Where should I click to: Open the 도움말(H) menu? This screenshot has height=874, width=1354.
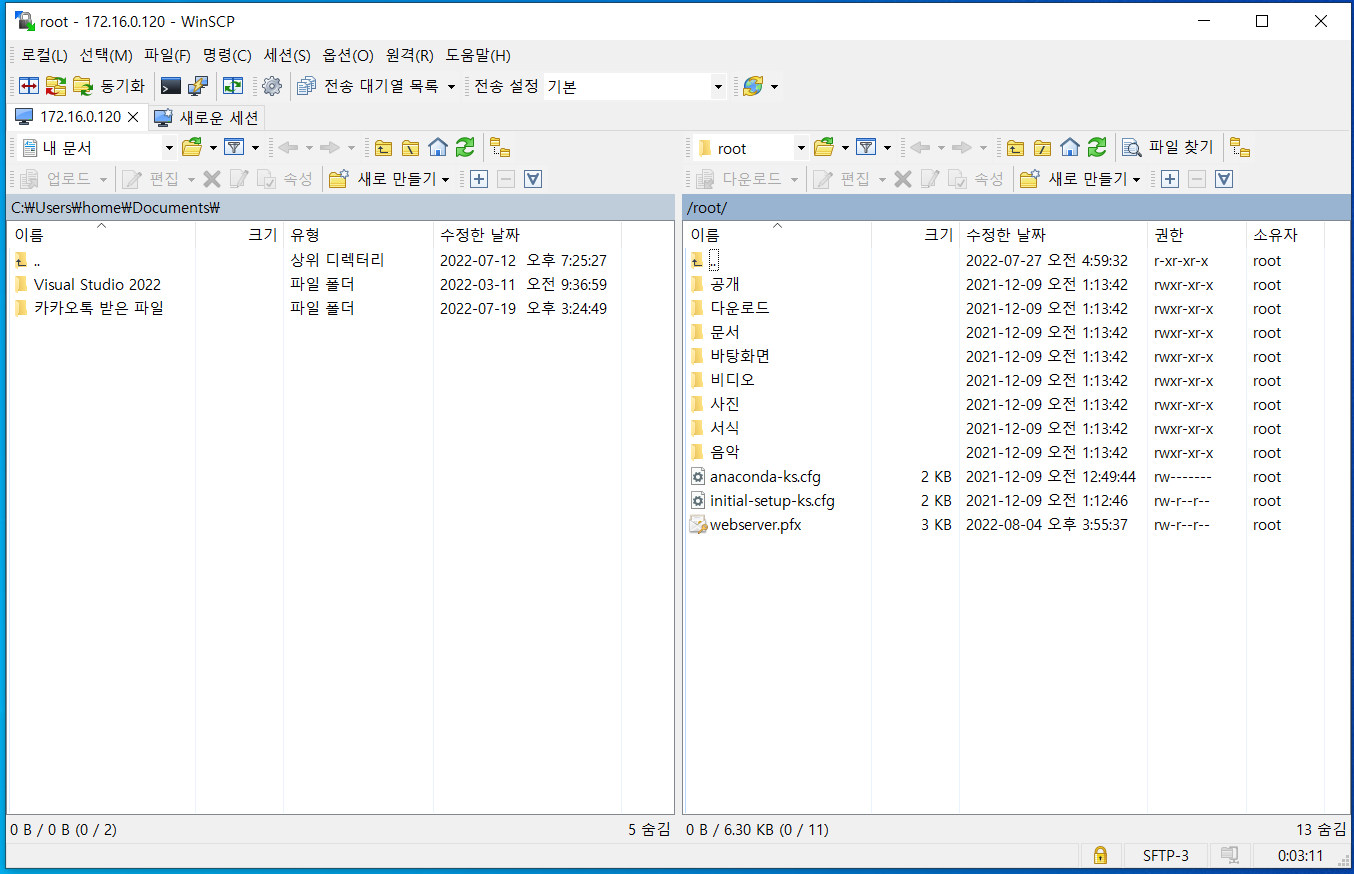pyautogui.click(x=477, y=55)
